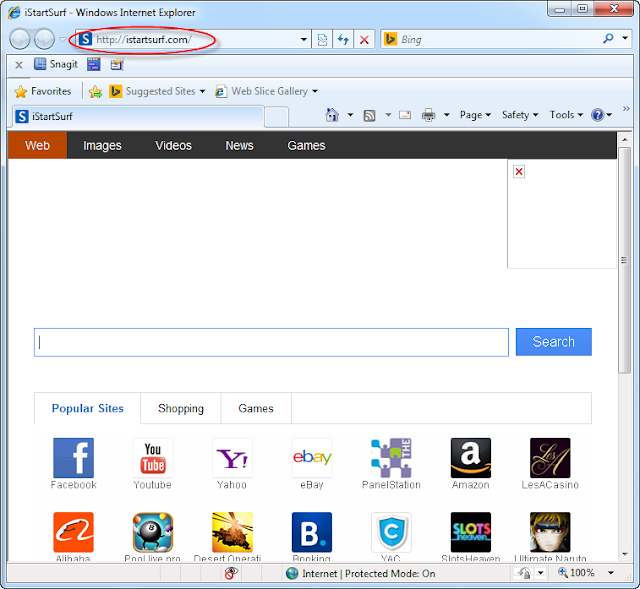The height and width of the screenshot is (589, 640).
Task: Open the Alibaba shortcut icon
Action: click(x=73, y=532)
